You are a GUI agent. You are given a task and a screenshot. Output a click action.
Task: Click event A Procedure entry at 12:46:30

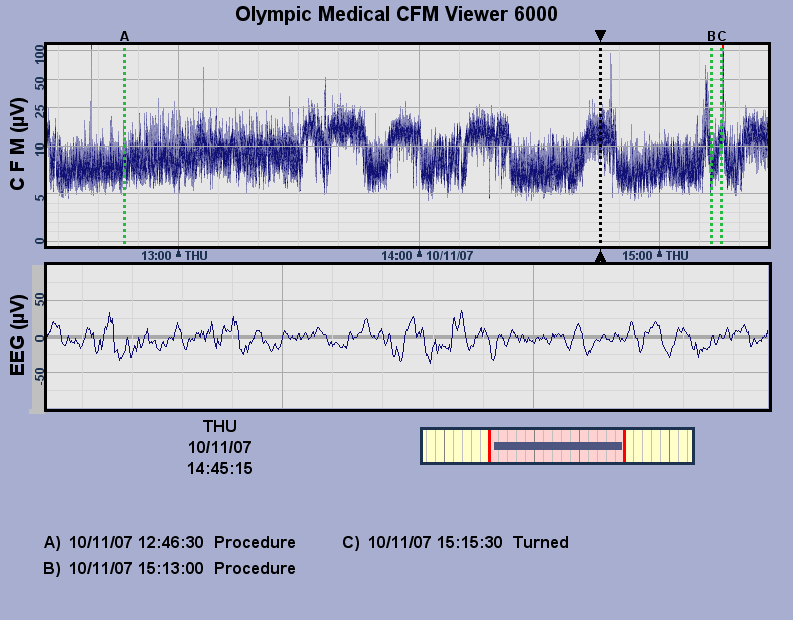click(169, 542)
